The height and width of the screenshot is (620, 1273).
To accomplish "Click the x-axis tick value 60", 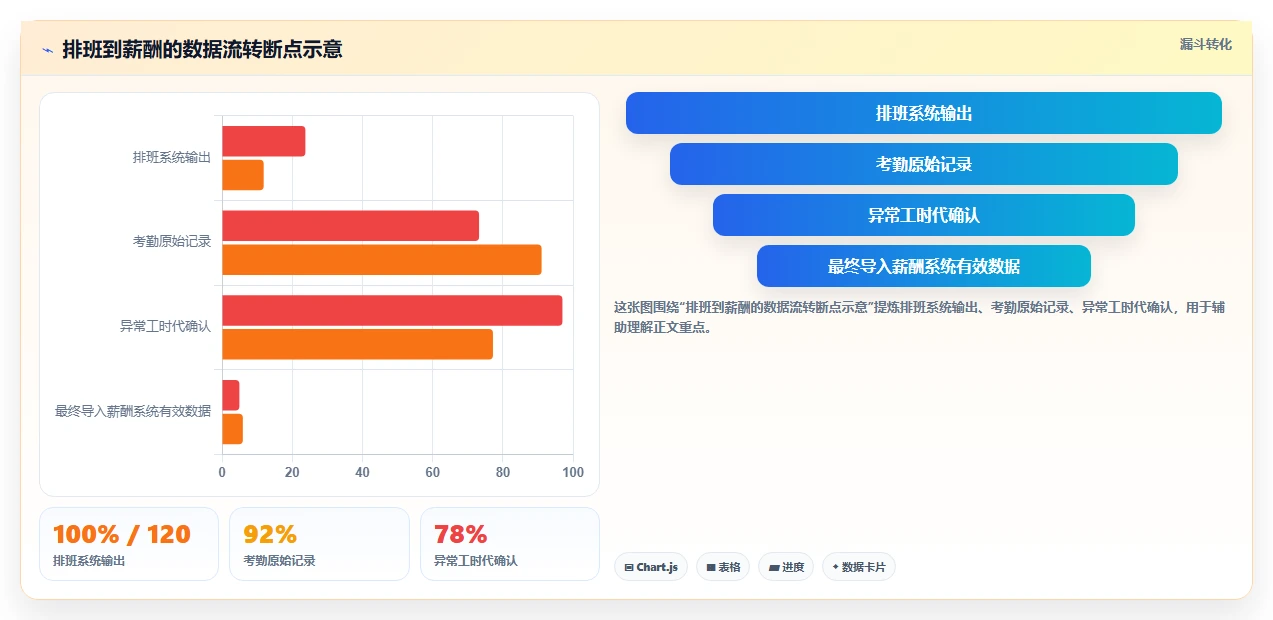I will [433, 473].
